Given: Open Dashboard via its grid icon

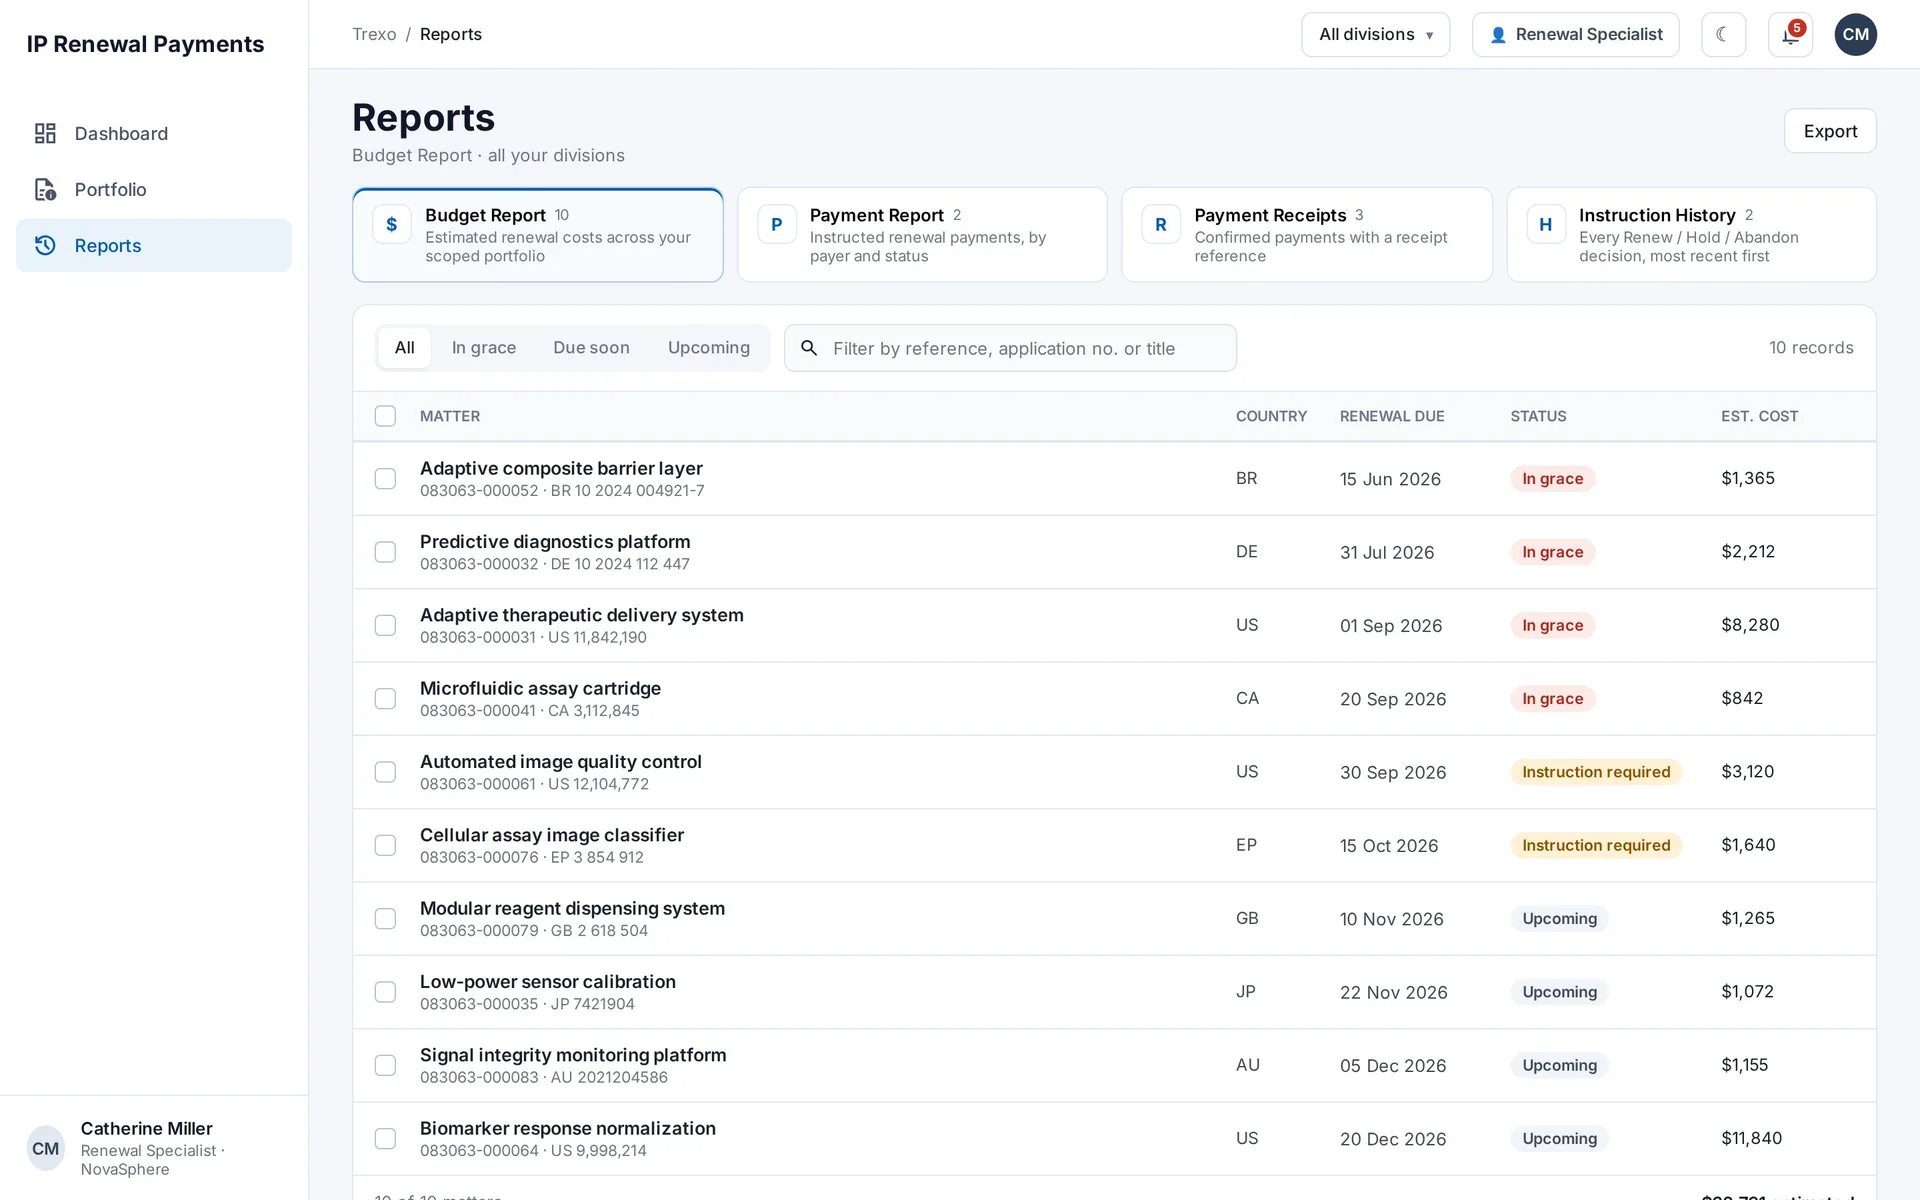Looking at the screenshot, I should tap(45, 133).
